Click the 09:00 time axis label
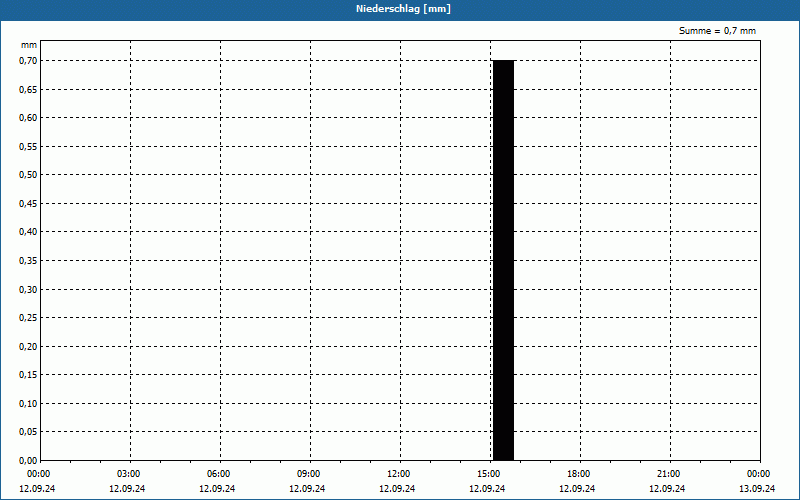This screenshot has height=500, width=800. 309,474
